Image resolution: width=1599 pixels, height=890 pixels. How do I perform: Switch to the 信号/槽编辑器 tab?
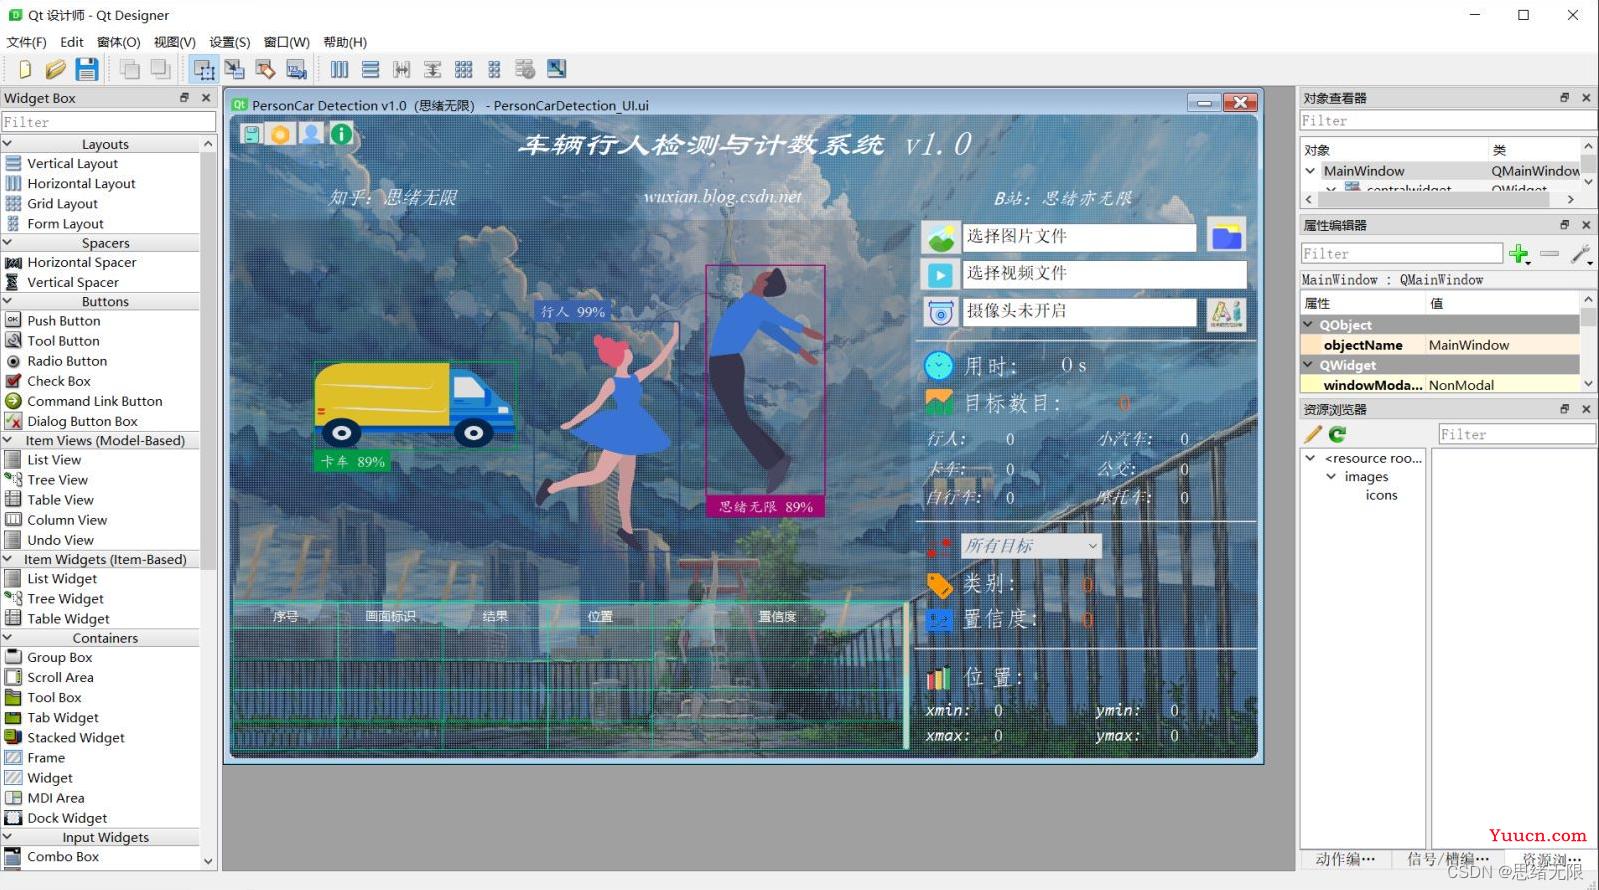coord(1448,859)
